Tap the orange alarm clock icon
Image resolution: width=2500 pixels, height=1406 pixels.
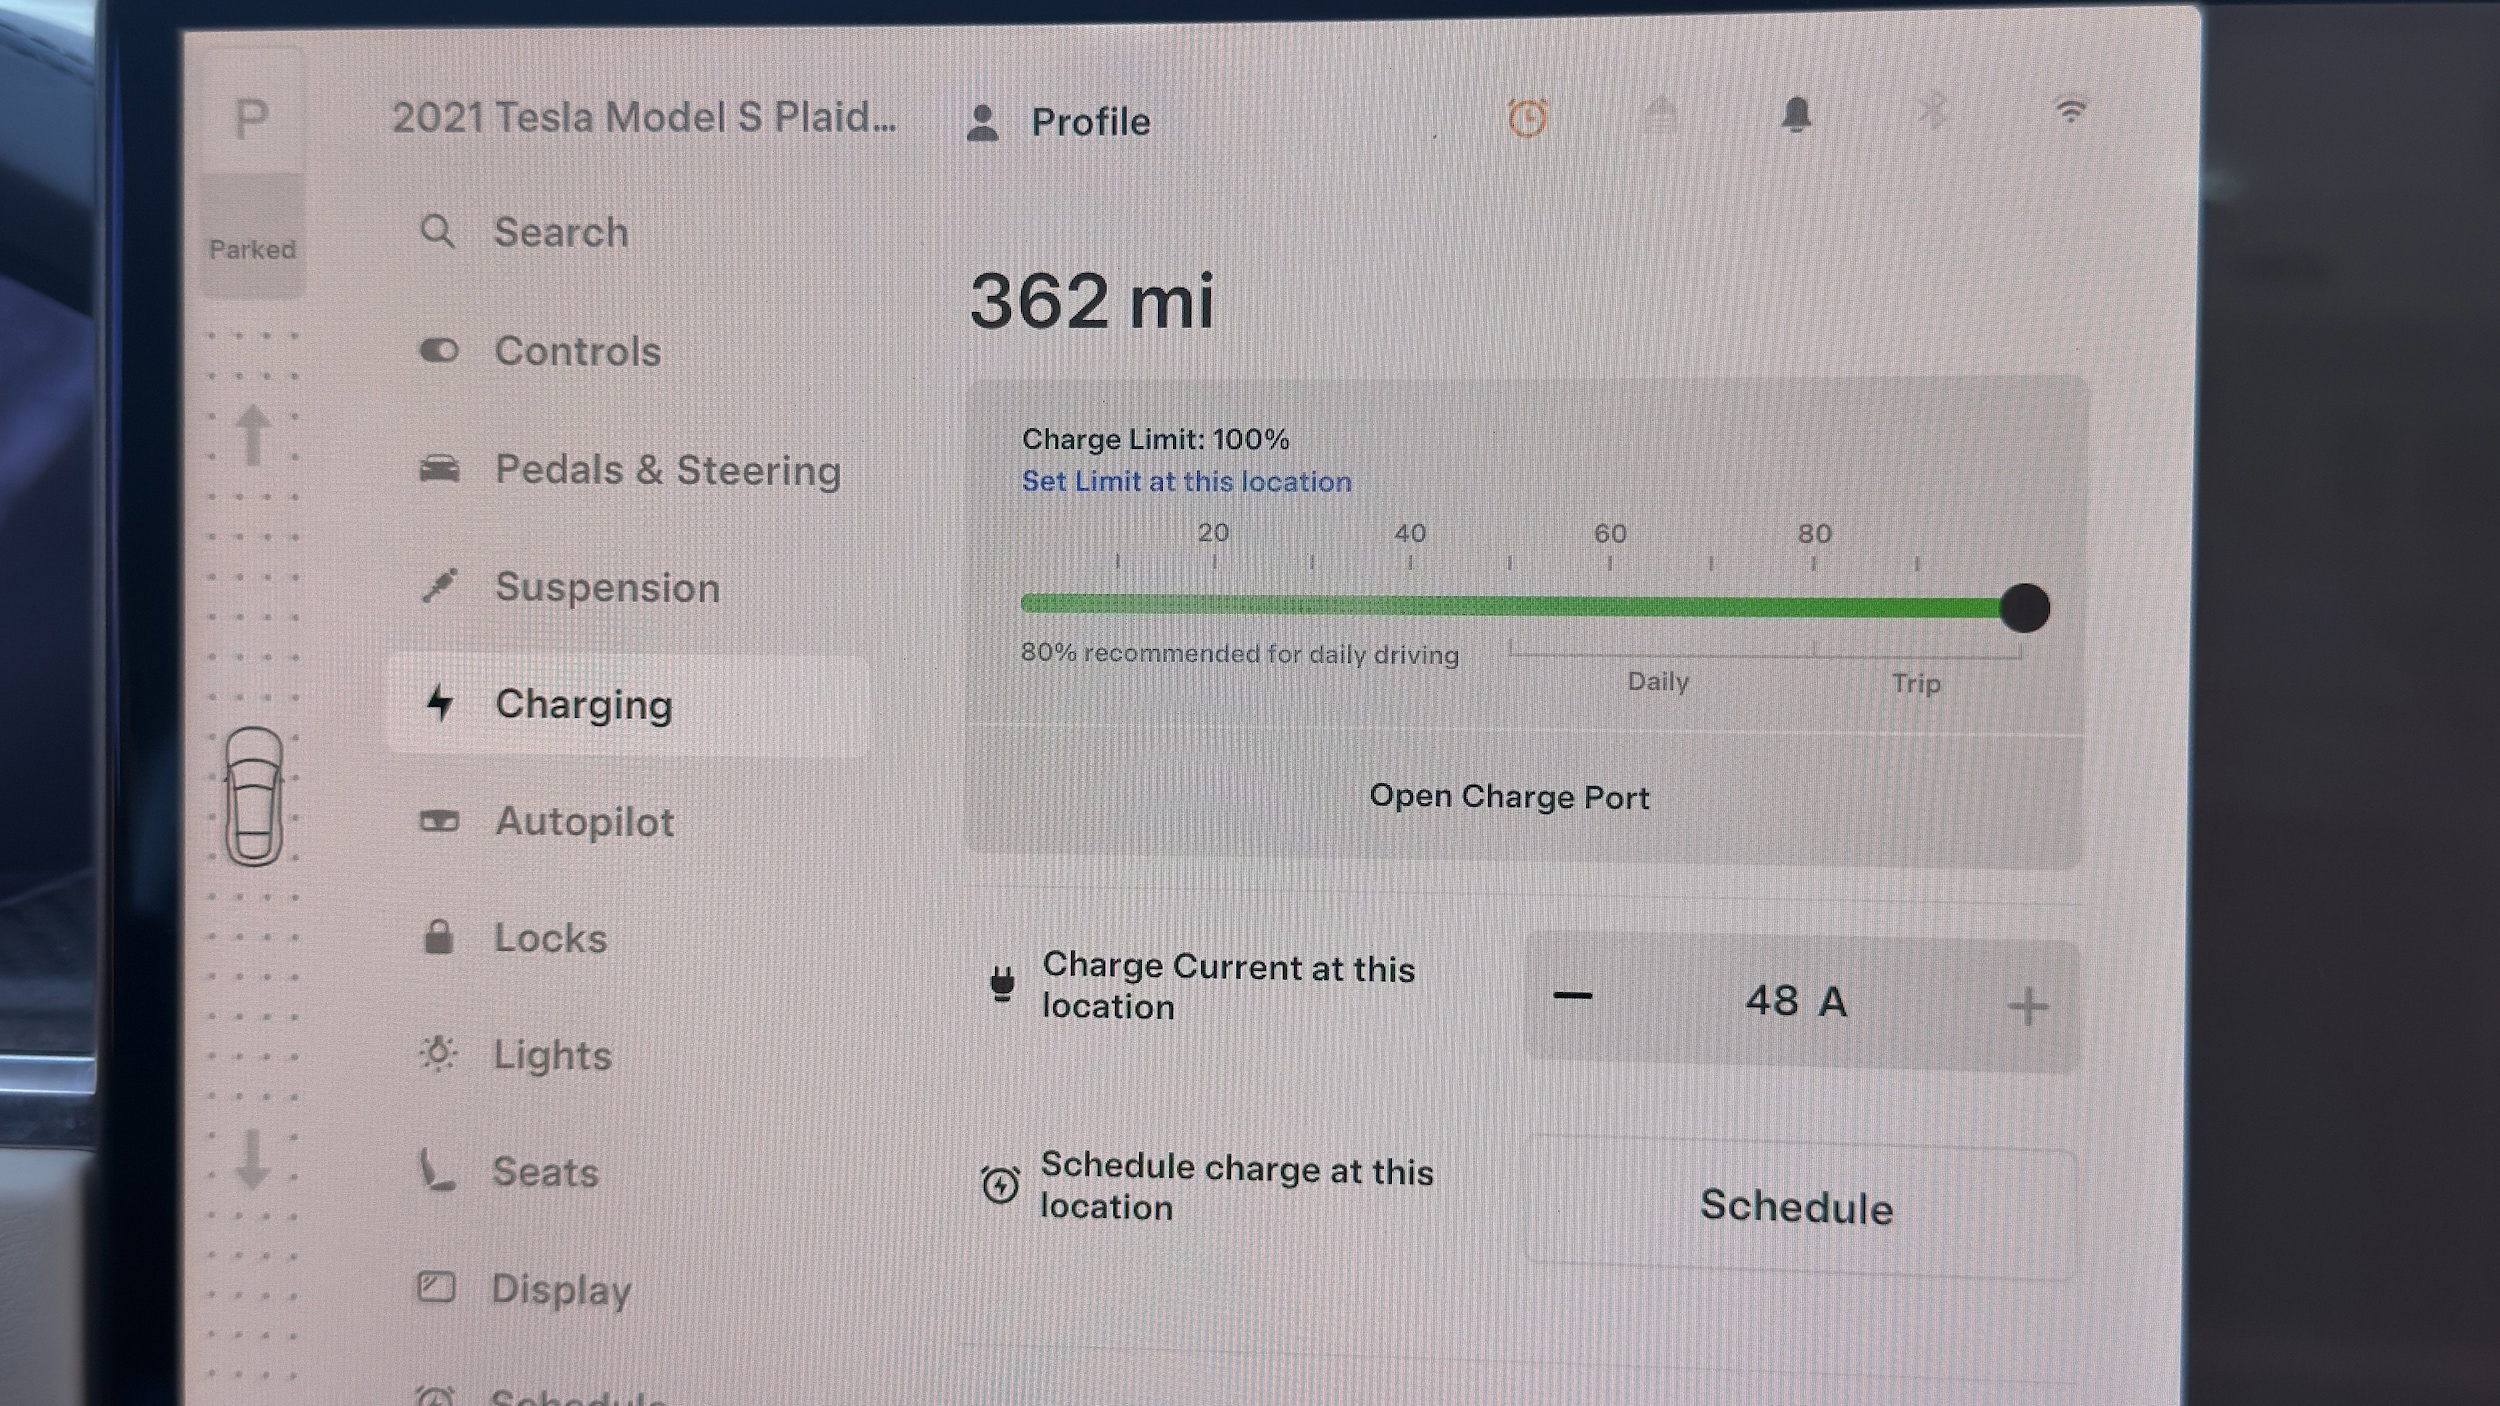(1527, 118)
